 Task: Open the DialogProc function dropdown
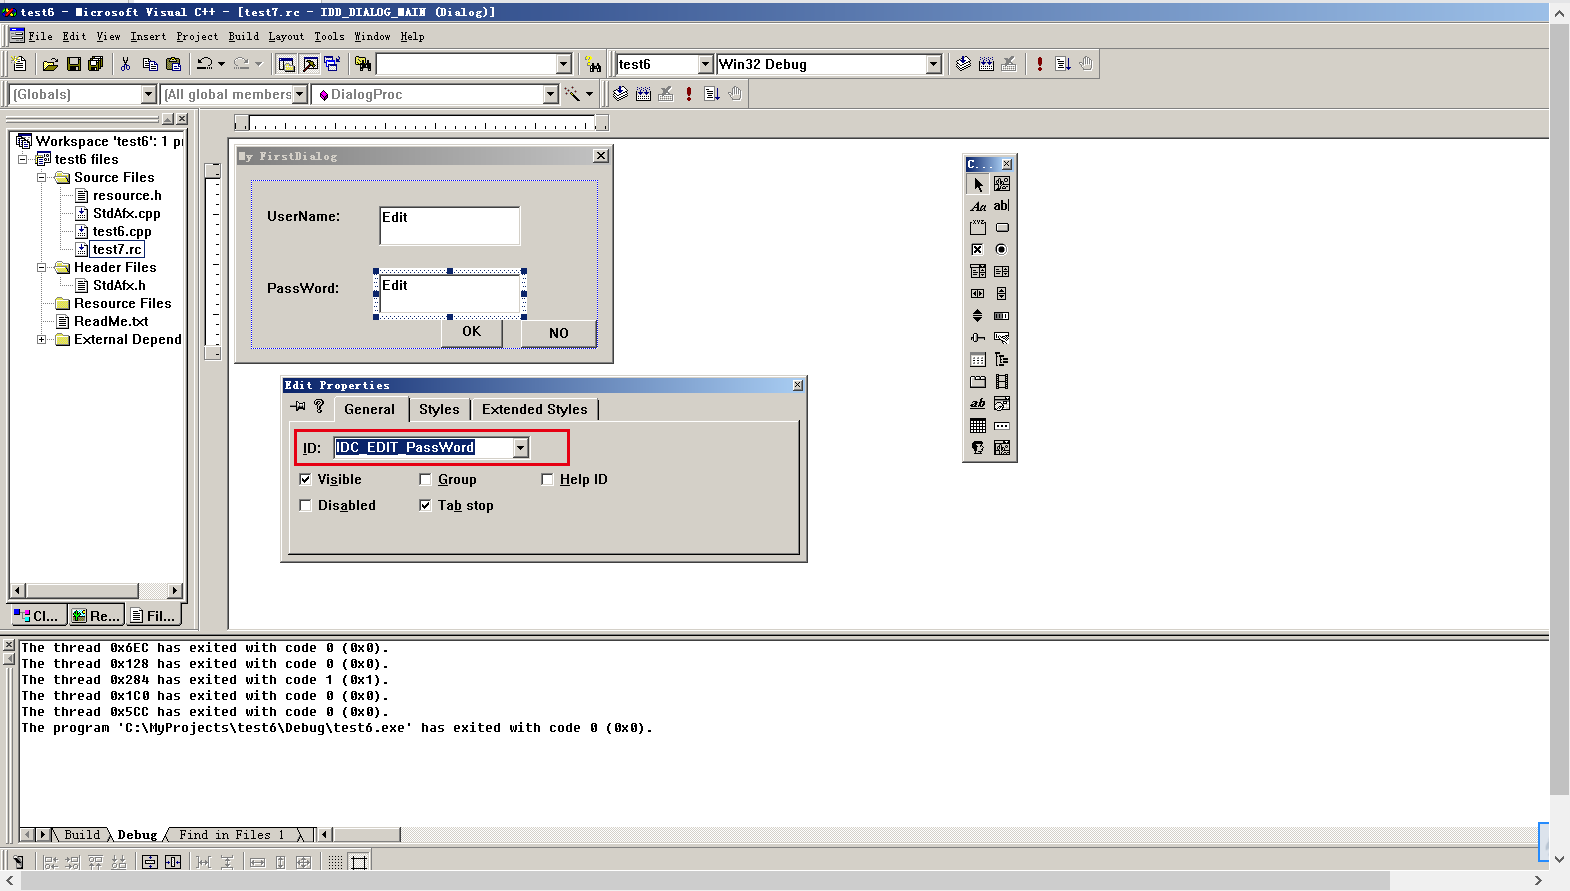point(550,94)
